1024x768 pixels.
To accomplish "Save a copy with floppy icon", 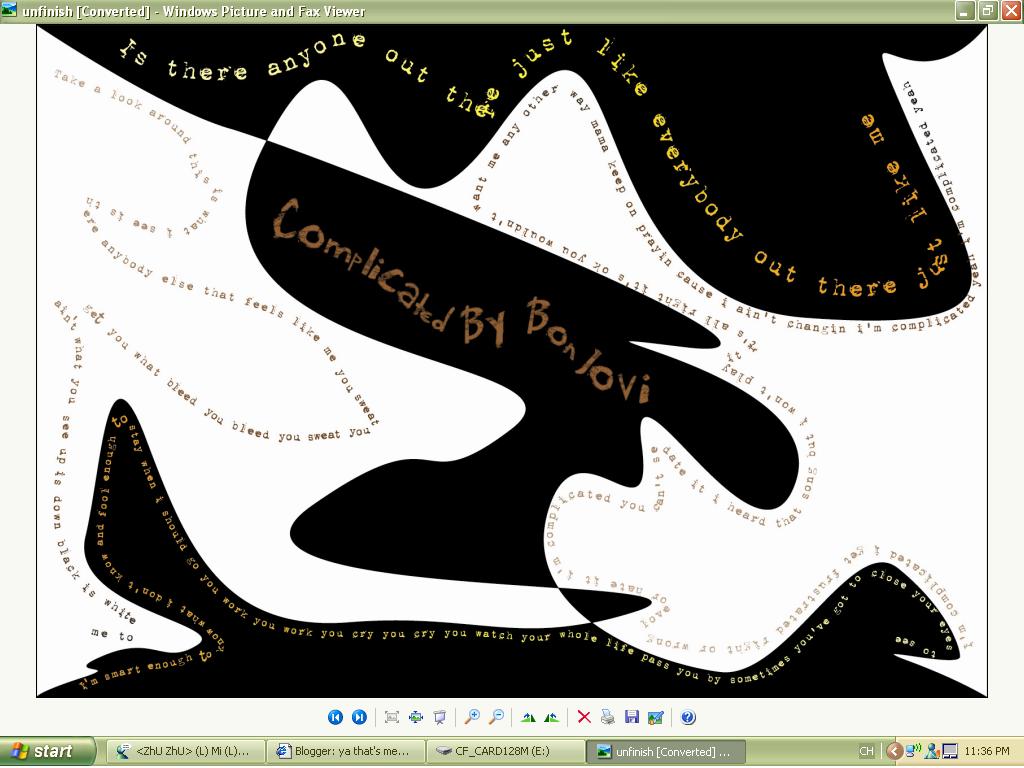I will (632, 717).
